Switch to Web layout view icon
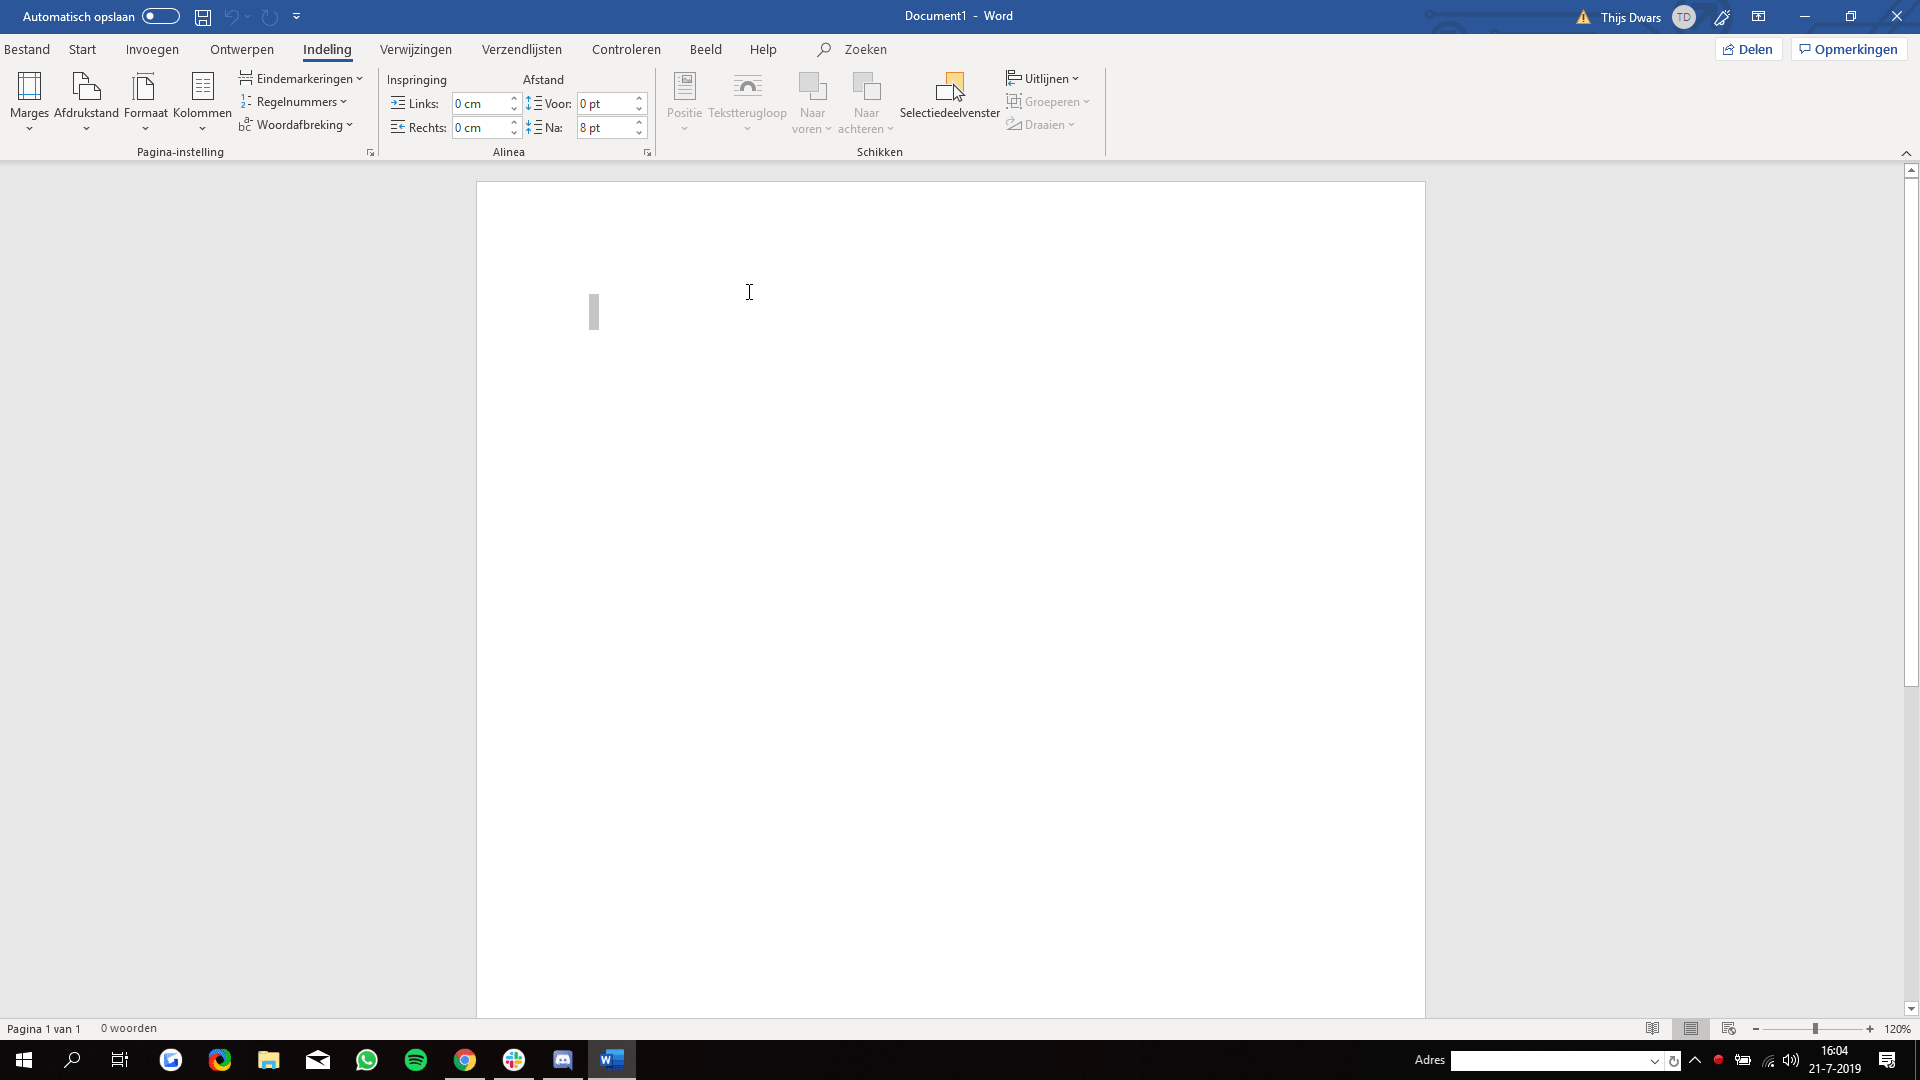This screenshot has height=1080, width=1920. 1729,1028
